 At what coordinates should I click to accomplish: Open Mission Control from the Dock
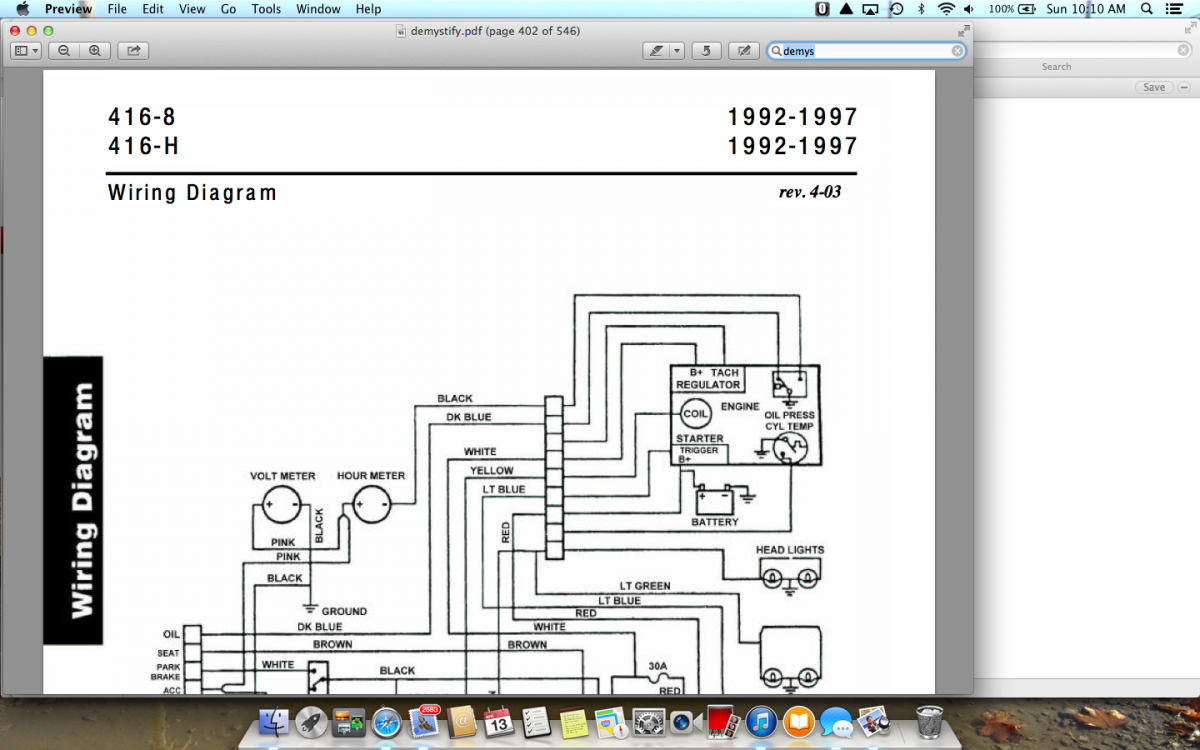point(349,722)
